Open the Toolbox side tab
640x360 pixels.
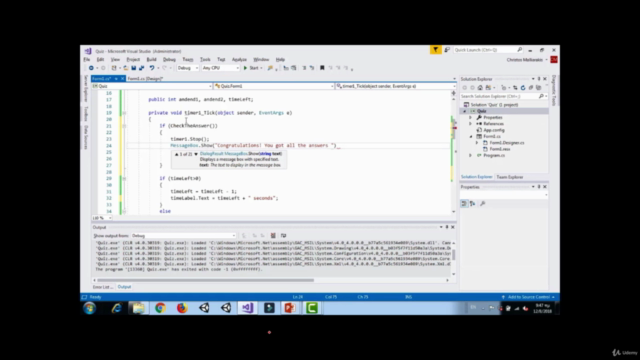pyautogui.click(x=86, y=114)
